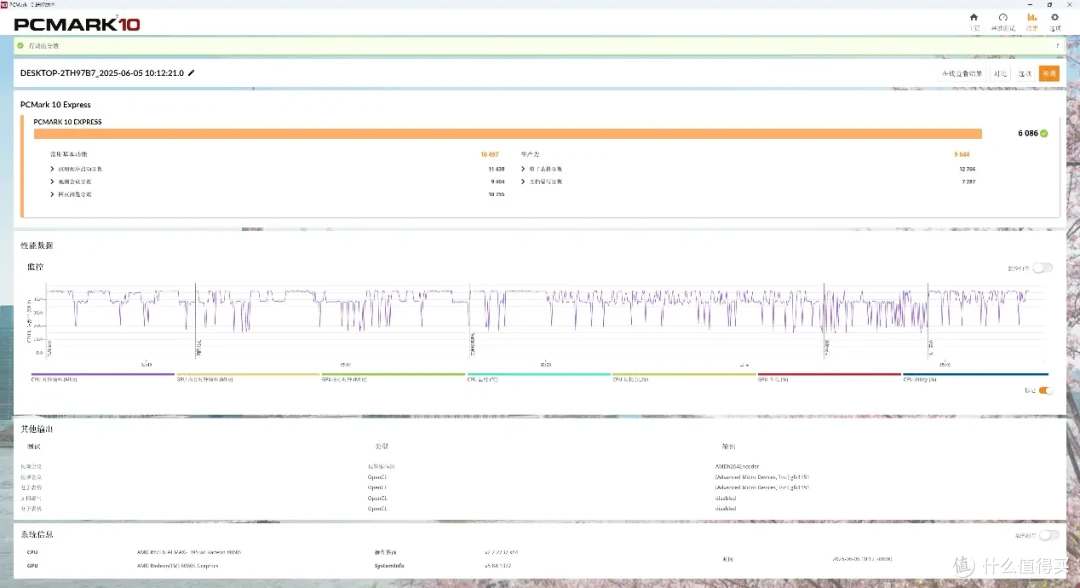
Task: Click the first disabled entry in device column
Action: 725,498
